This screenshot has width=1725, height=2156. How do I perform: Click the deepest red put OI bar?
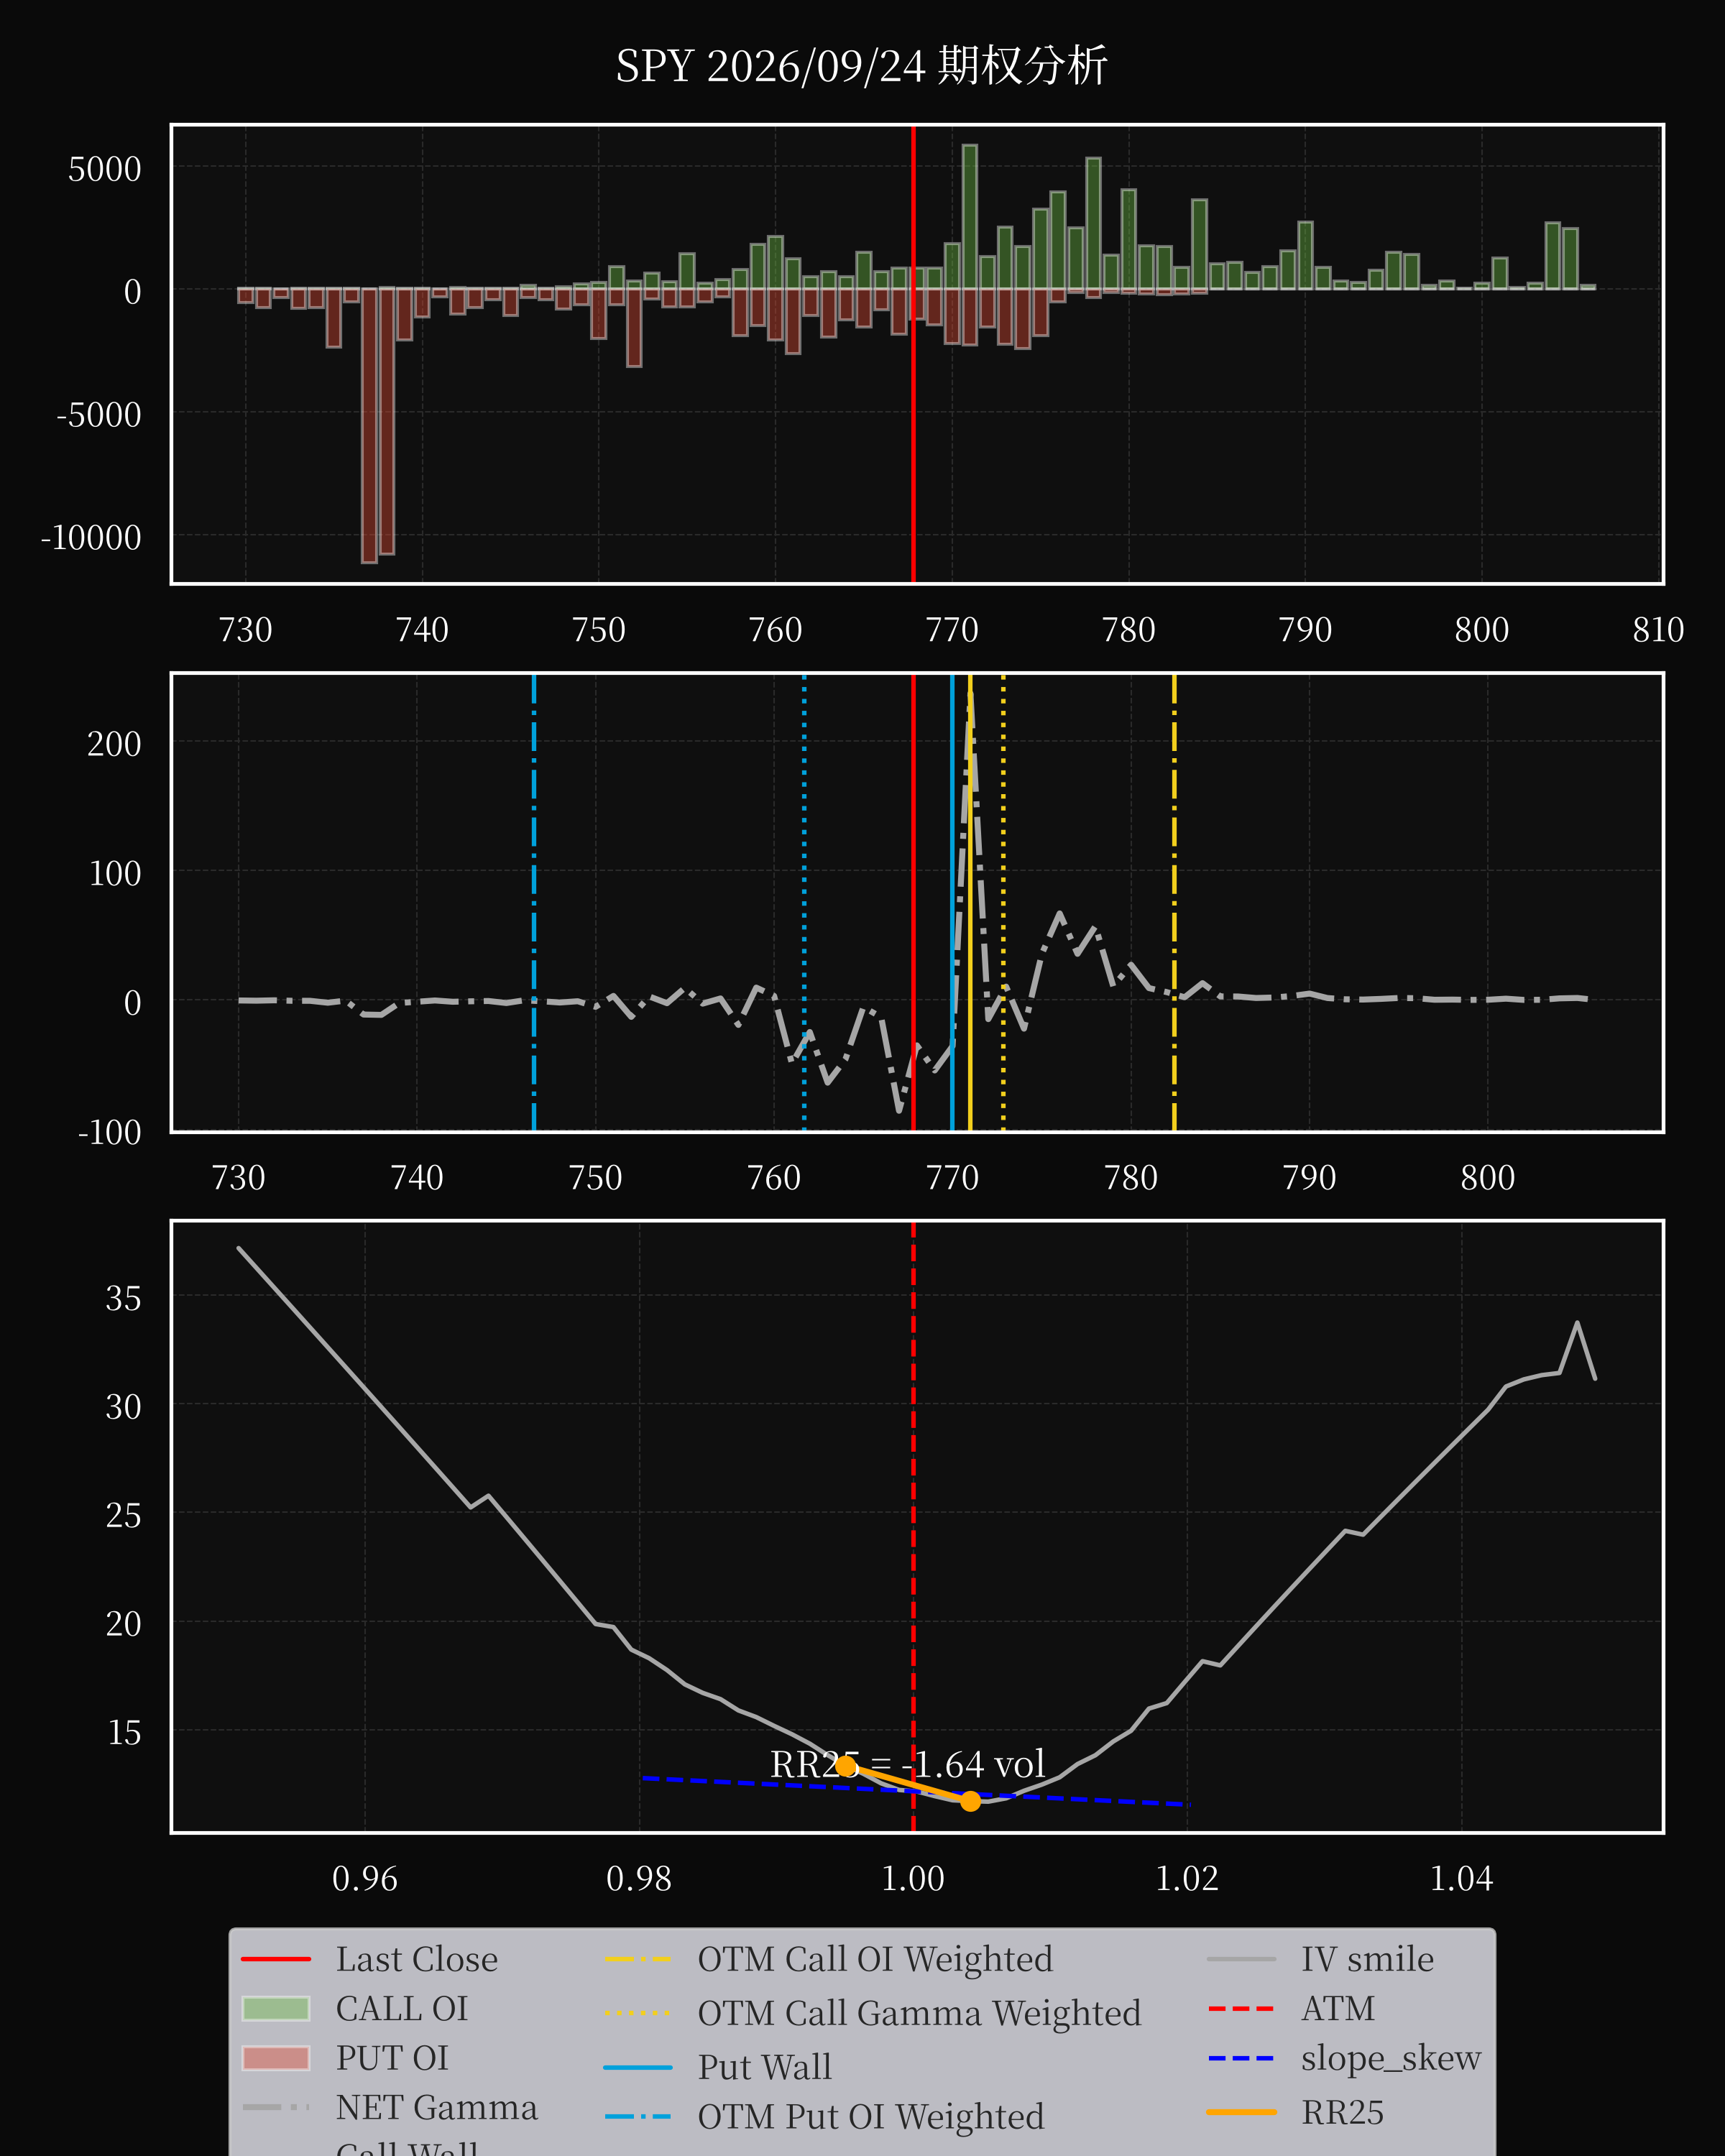369,426
